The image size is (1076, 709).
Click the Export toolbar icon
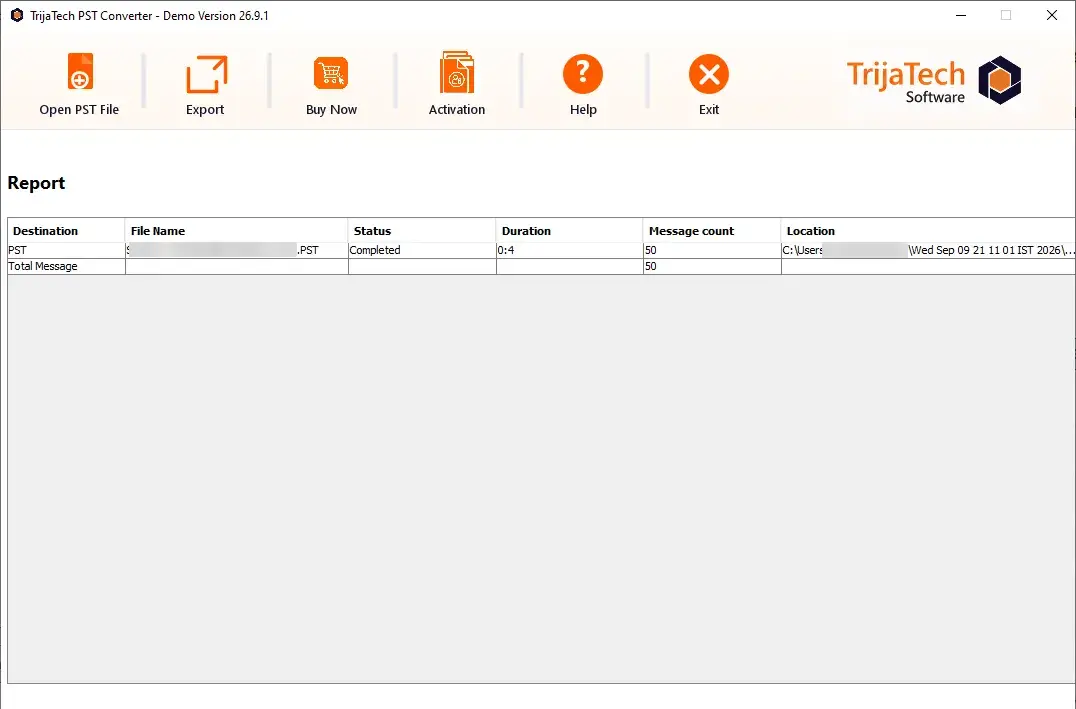pyautogui.click(x=206, y=74)
